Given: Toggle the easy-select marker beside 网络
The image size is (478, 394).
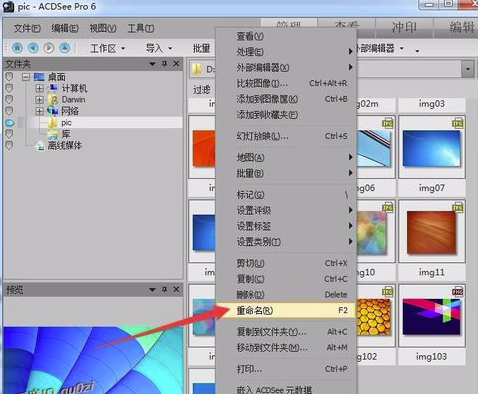Looking at the screenshot, I should 9,111.
